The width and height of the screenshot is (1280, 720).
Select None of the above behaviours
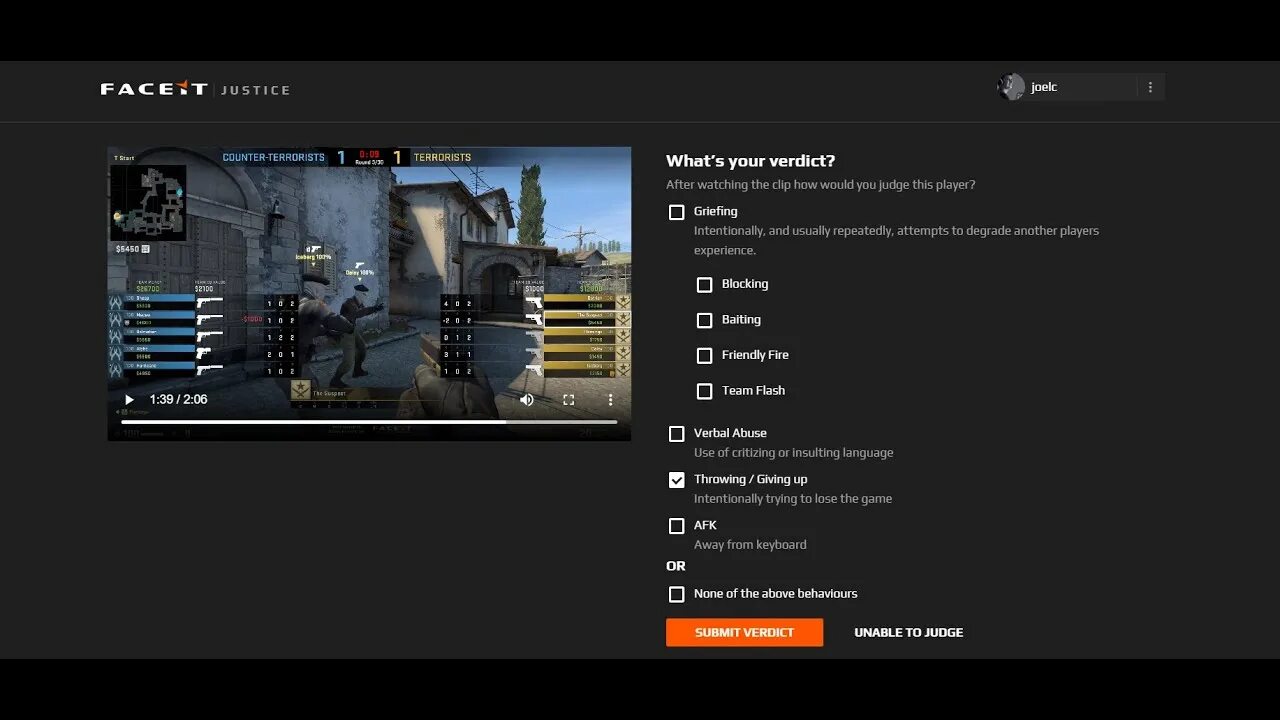point(677,594)
